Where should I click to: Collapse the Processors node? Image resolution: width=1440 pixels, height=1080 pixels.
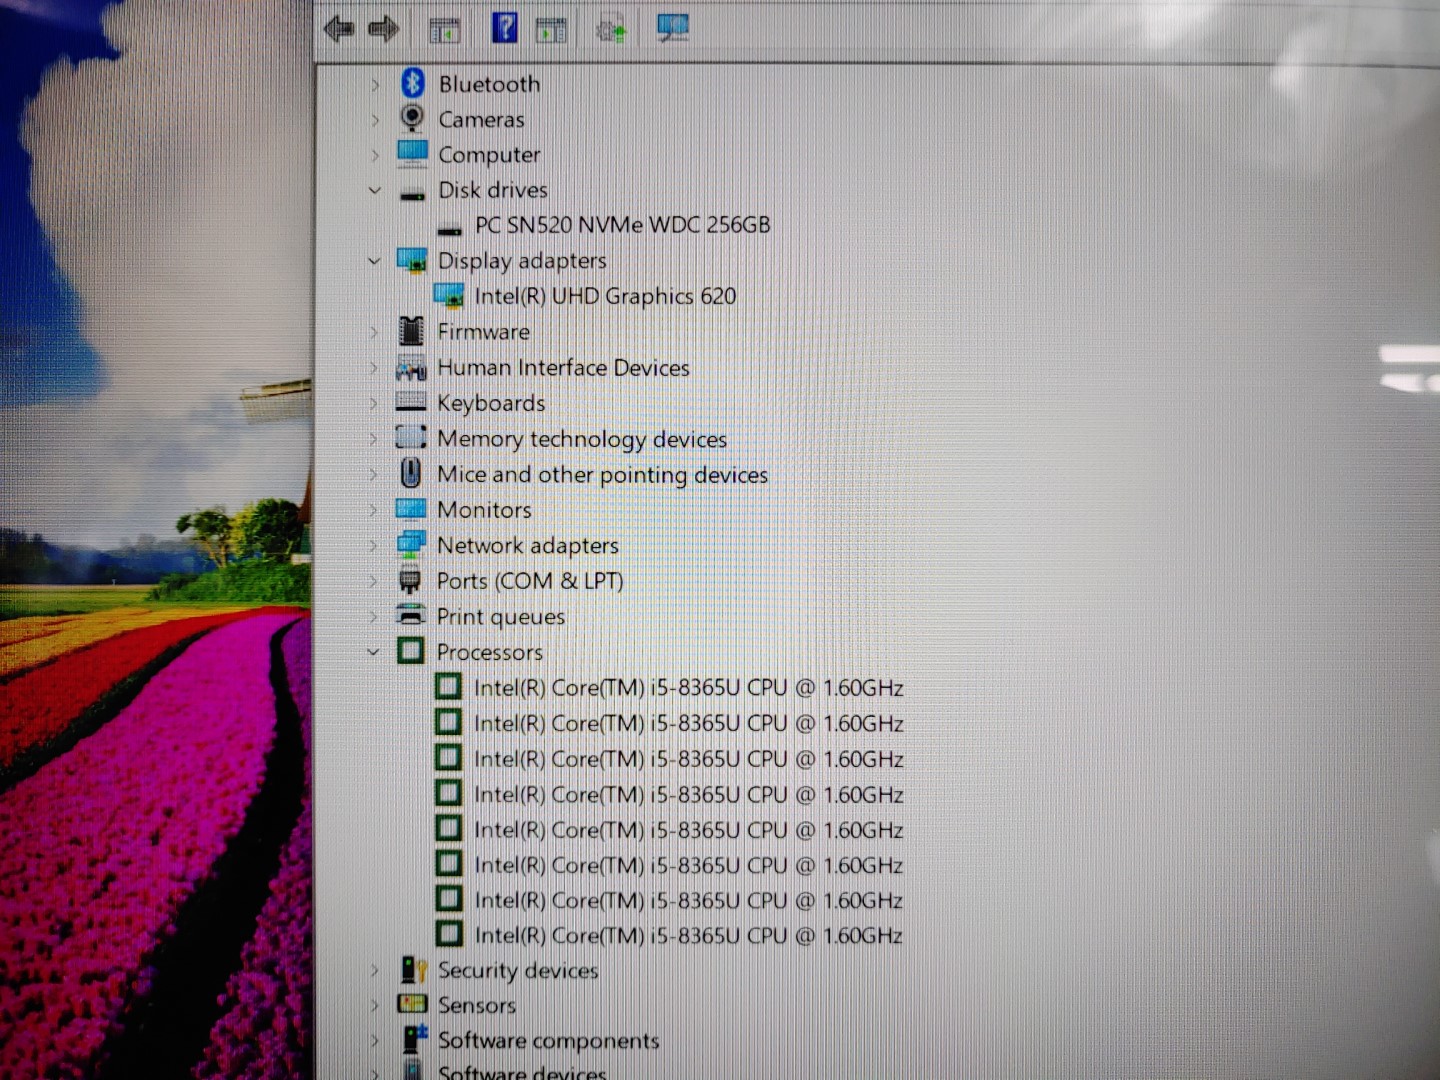point(373,652)
